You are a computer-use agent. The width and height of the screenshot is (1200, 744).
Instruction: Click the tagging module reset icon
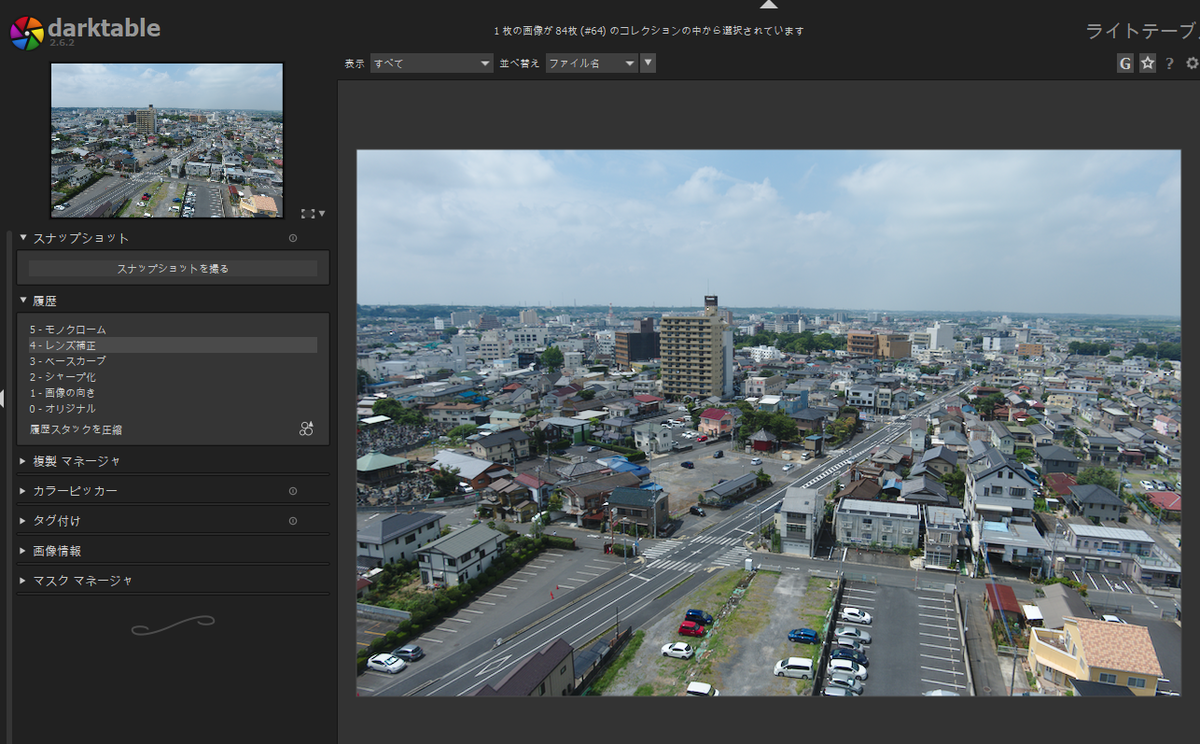[293, 521]
